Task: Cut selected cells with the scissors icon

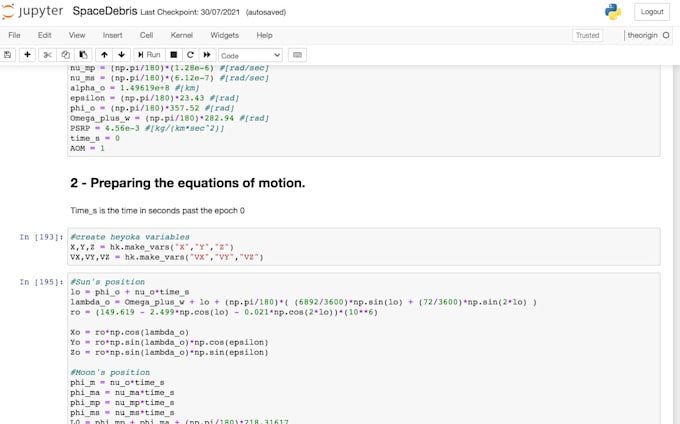Action: (x=47, y=55)
